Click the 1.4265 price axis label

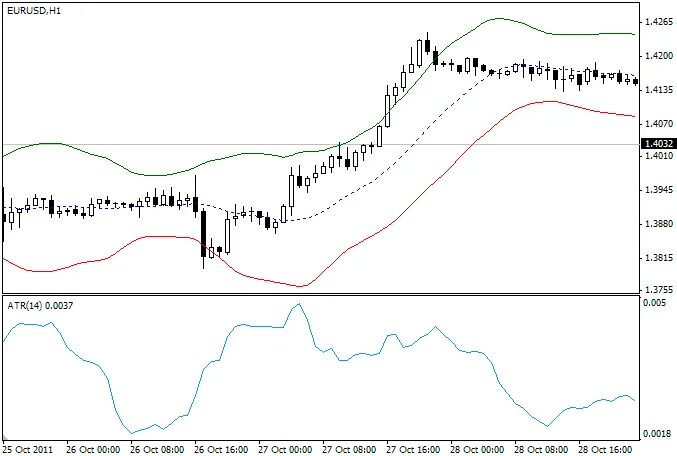click(658, 21)
